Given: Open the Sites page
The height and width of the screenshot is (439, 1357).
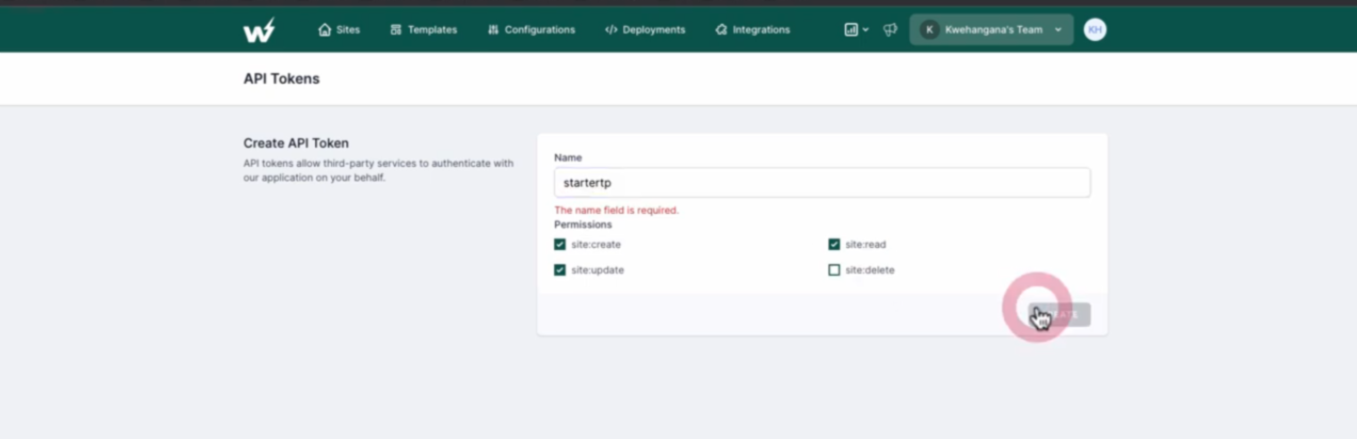Looking at the screenshot, I should [339, 30].
